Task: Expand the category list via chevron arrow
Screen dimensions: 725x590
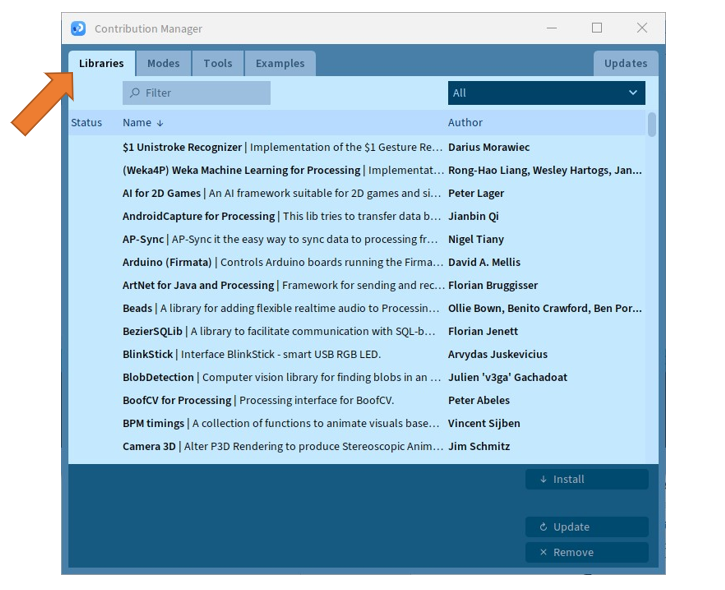Action: [x=633, y=93]
